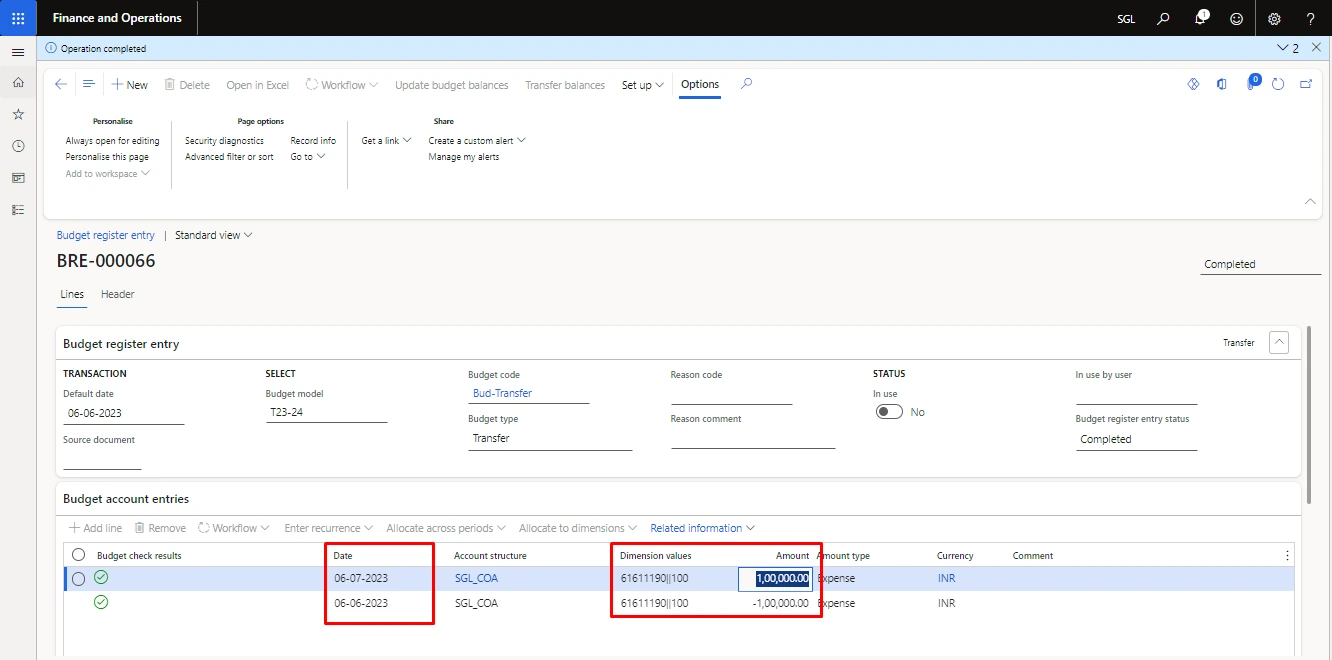
Task: Click budget check result icon for 06-06-2023
Action: 101,603
